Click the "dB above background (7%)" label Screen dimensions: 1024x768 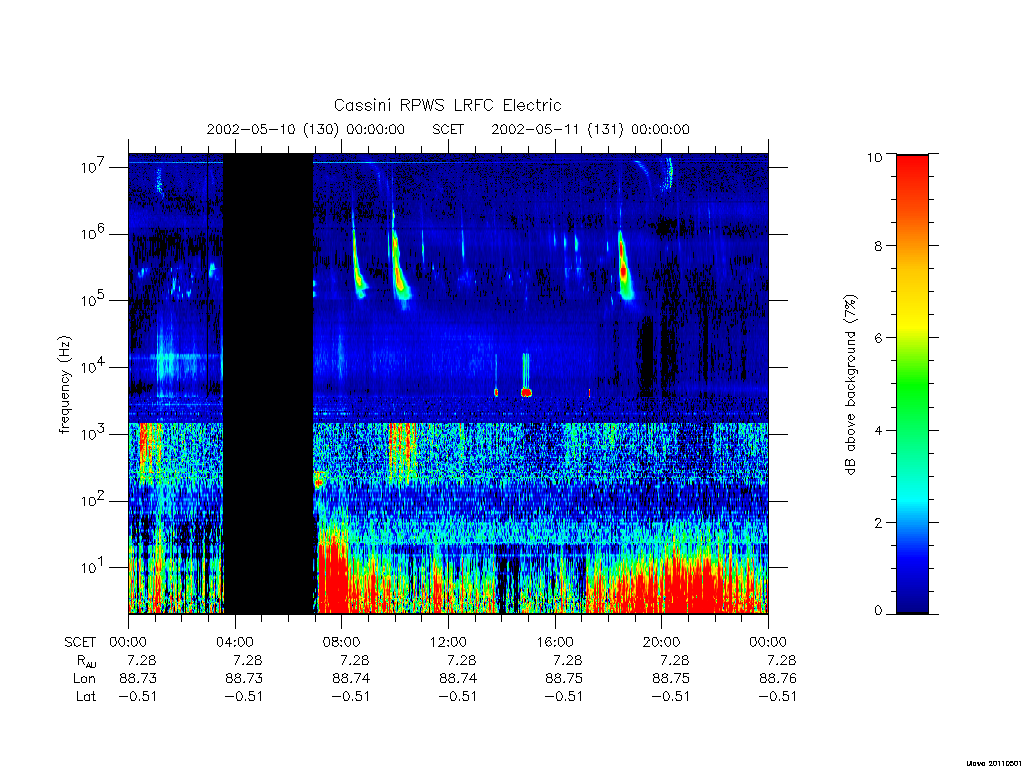(x=850, y=385)
